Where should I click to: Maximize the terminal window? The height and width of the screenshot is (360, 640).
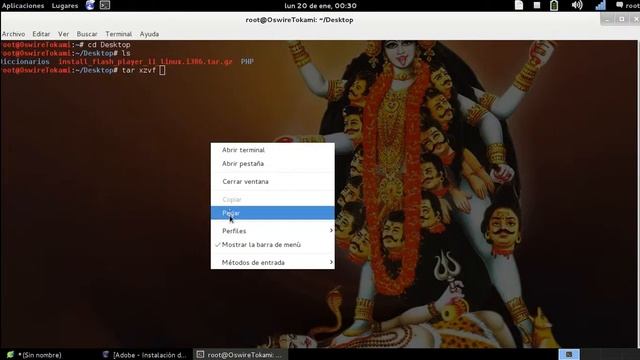pos(622,19)
